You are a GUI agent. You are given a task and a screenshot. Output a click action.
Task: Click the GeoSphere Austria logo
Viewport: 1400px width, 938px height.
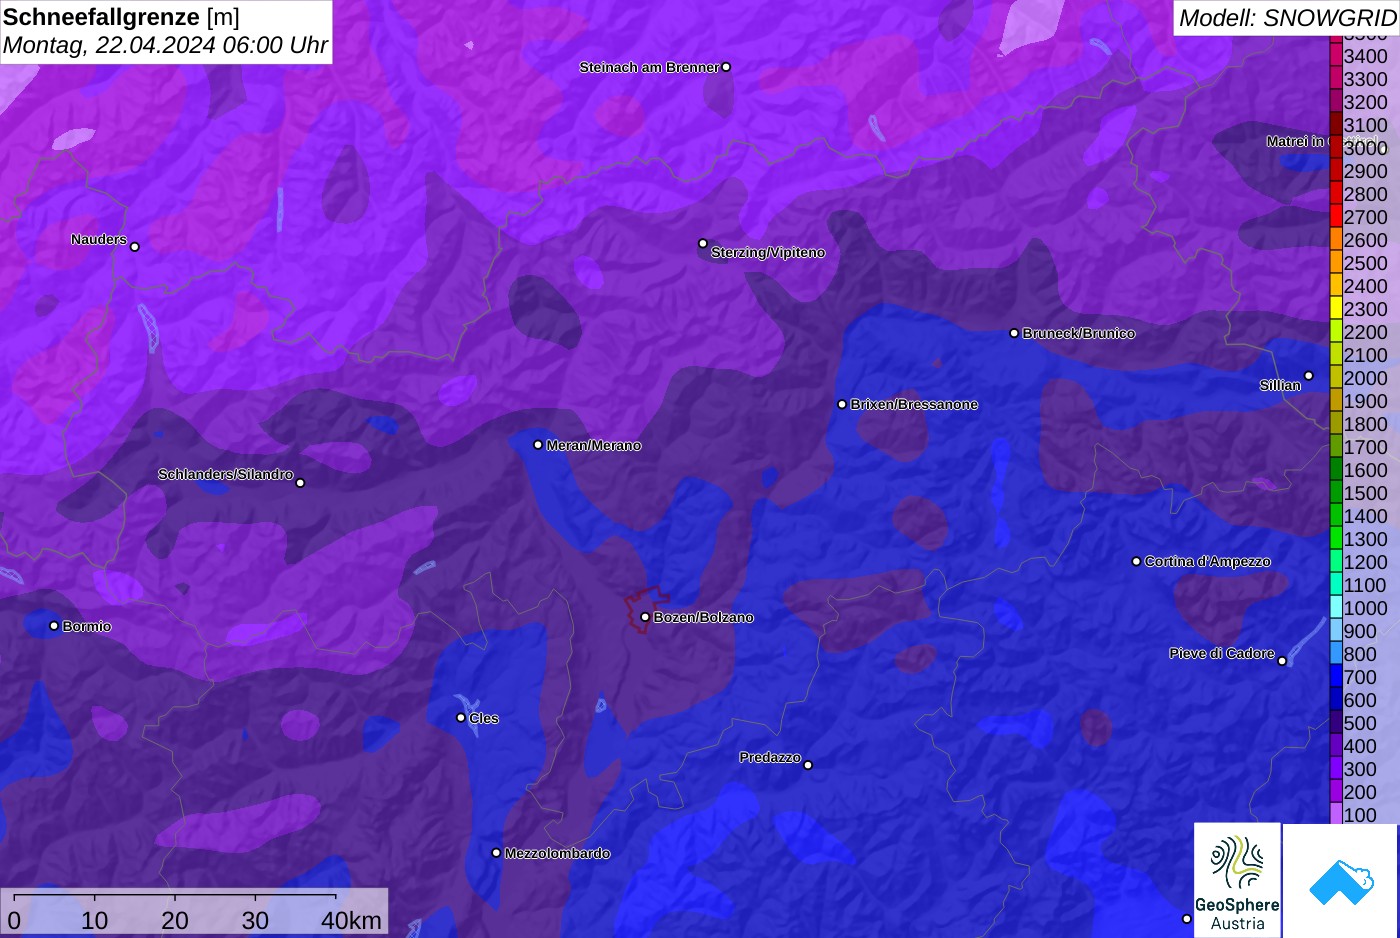click(x=1237, y=880)
